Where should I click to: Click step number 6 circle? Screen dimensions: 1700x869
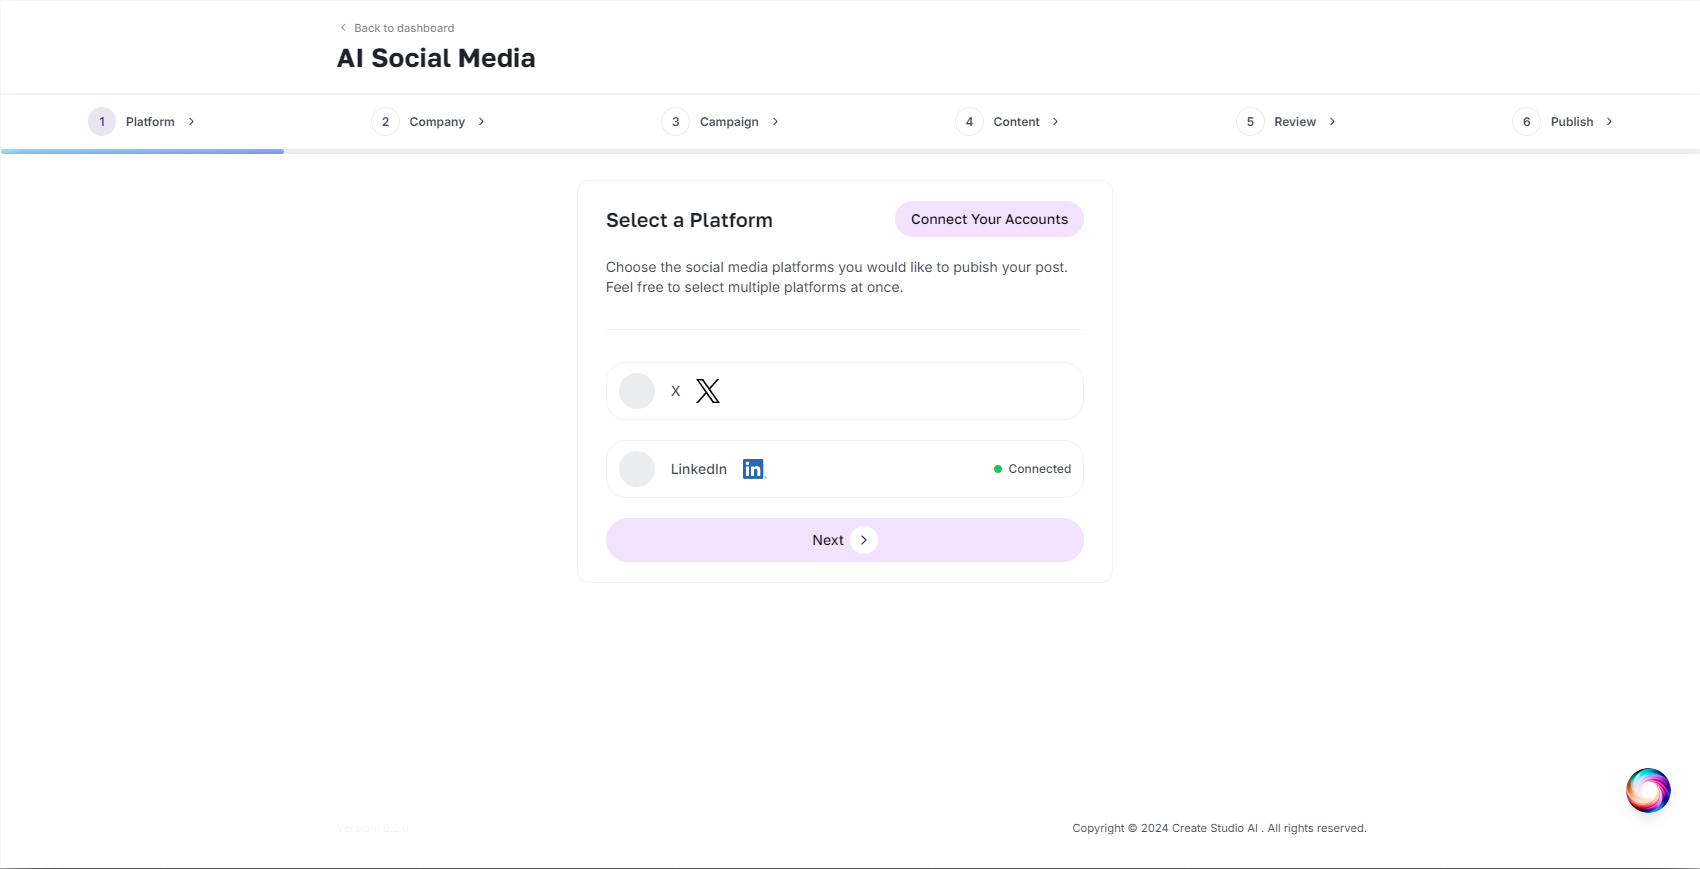pos(1526,122)
